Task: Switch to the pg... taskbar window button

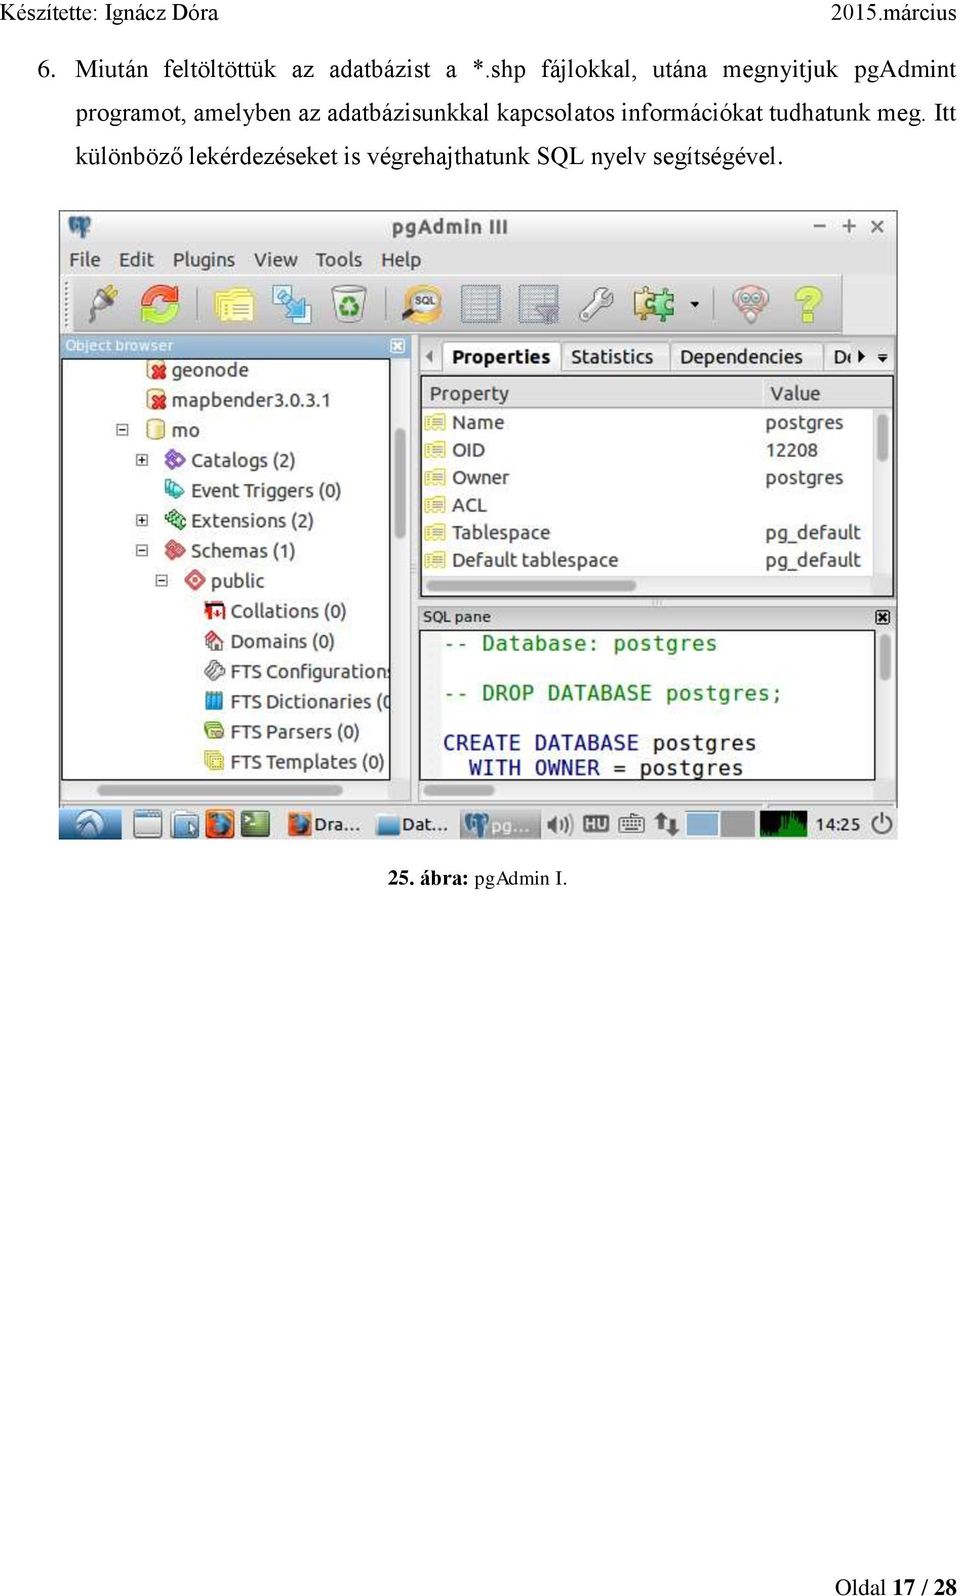Action: pyautogui.click(x=500, y=824)
